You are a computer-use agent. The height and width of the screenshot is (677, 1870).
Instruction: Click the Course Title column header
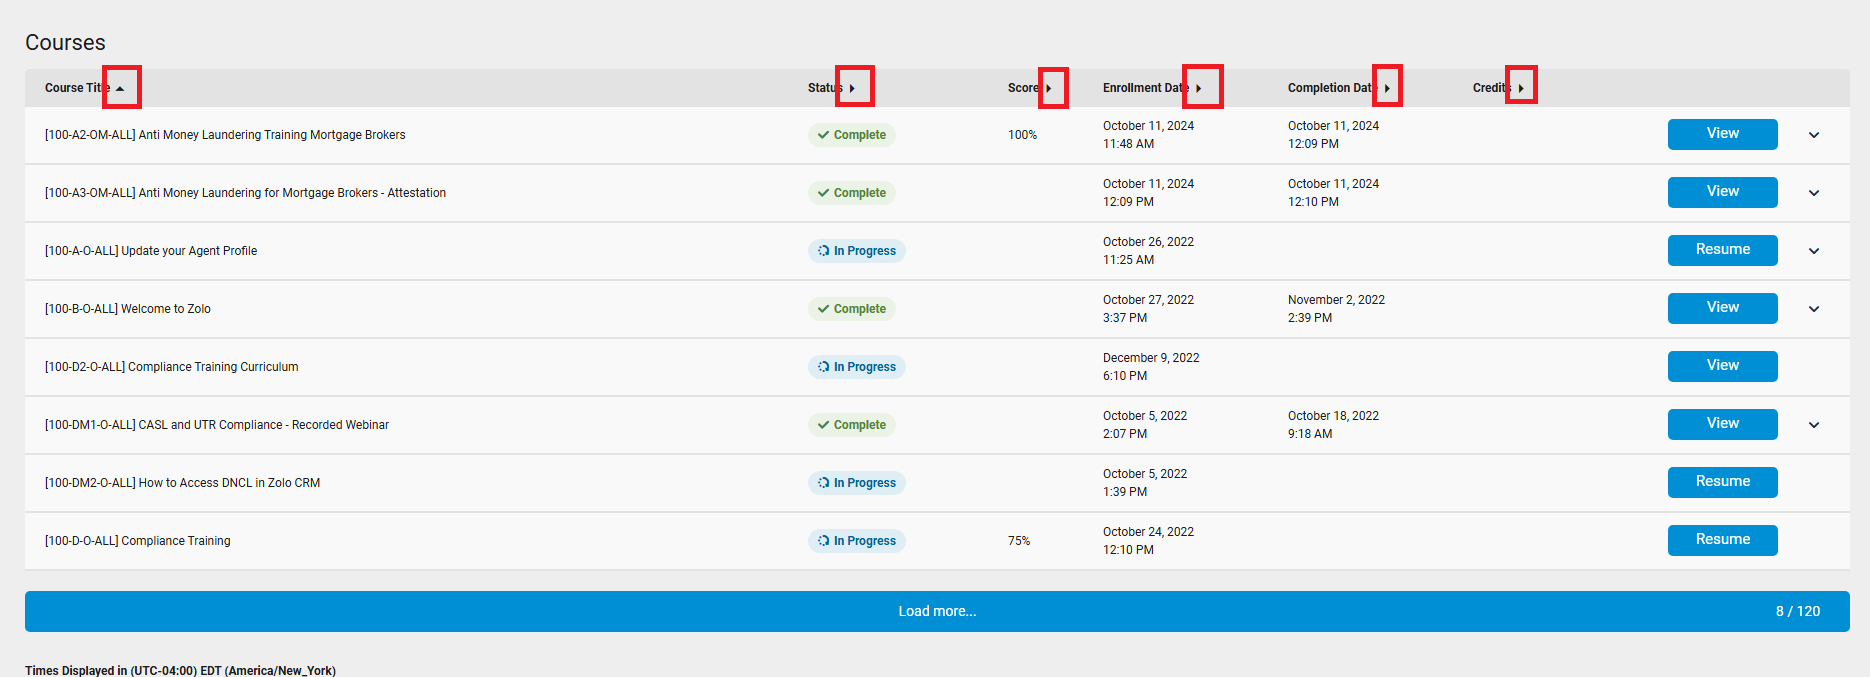coord(77,88)
